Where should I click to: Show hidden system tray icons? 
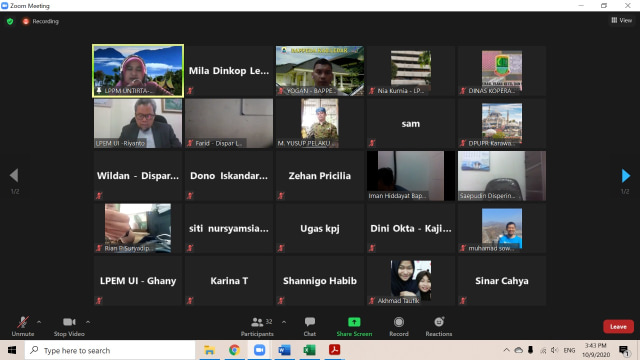click(507, 350)
